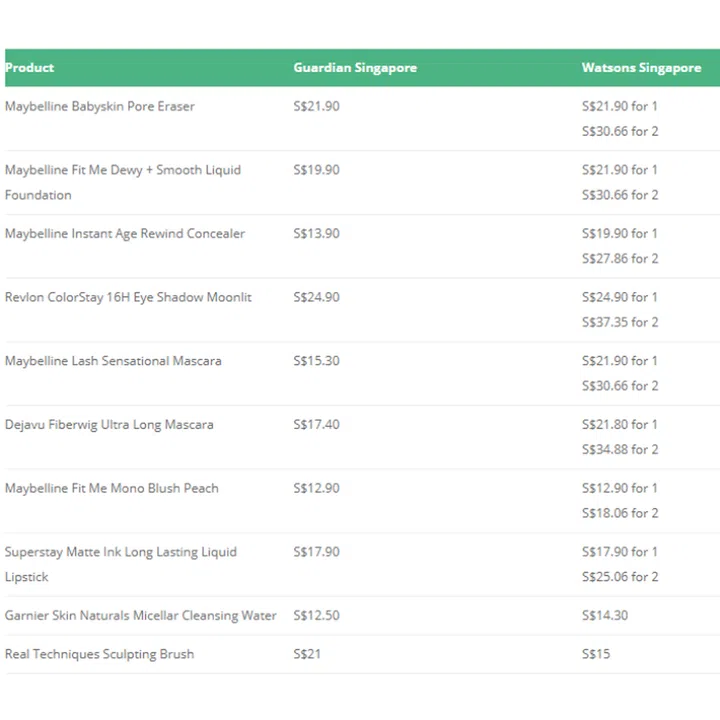Viewport: 720px width, 720px height.
Task: Select Garnier Skin Naturals Micellar Cleansing Water
Action: (x=141, y=616)
